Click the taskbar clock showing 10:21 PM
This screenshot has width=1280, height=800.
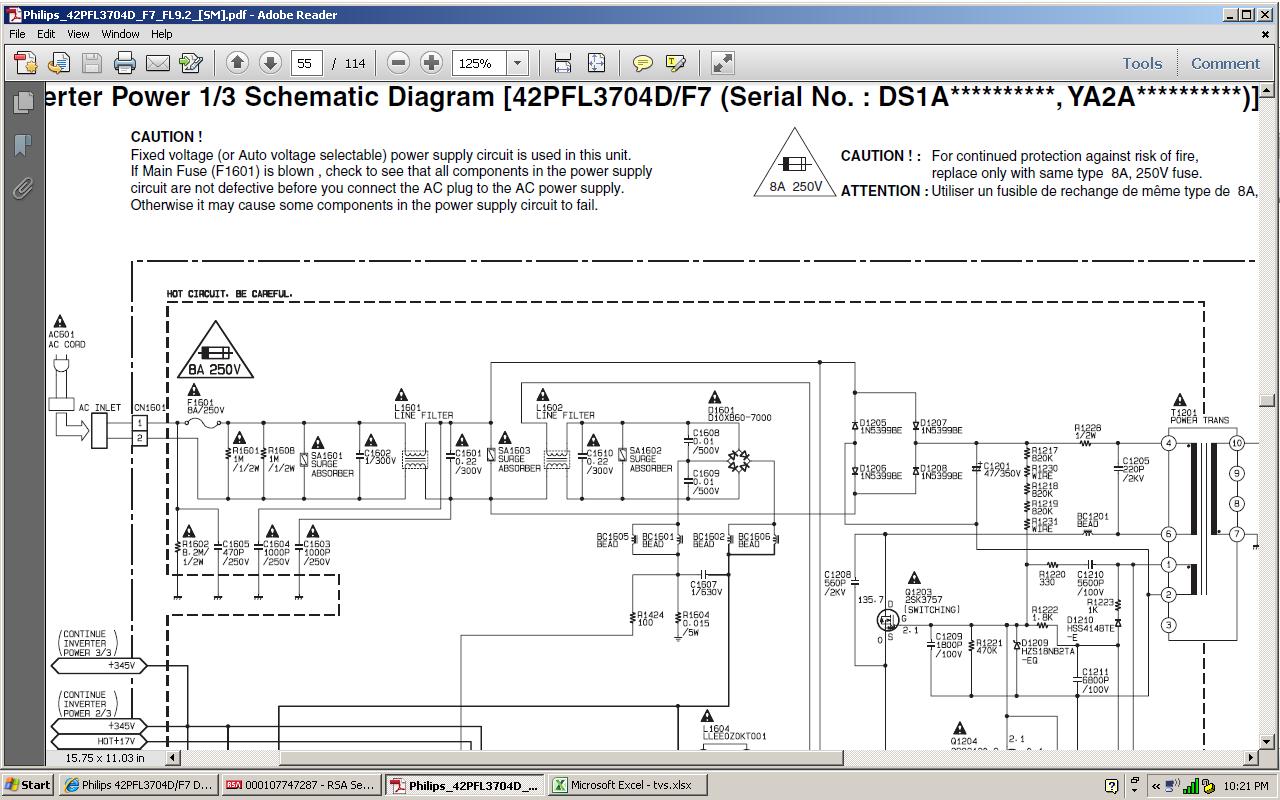coord(1247,785)
